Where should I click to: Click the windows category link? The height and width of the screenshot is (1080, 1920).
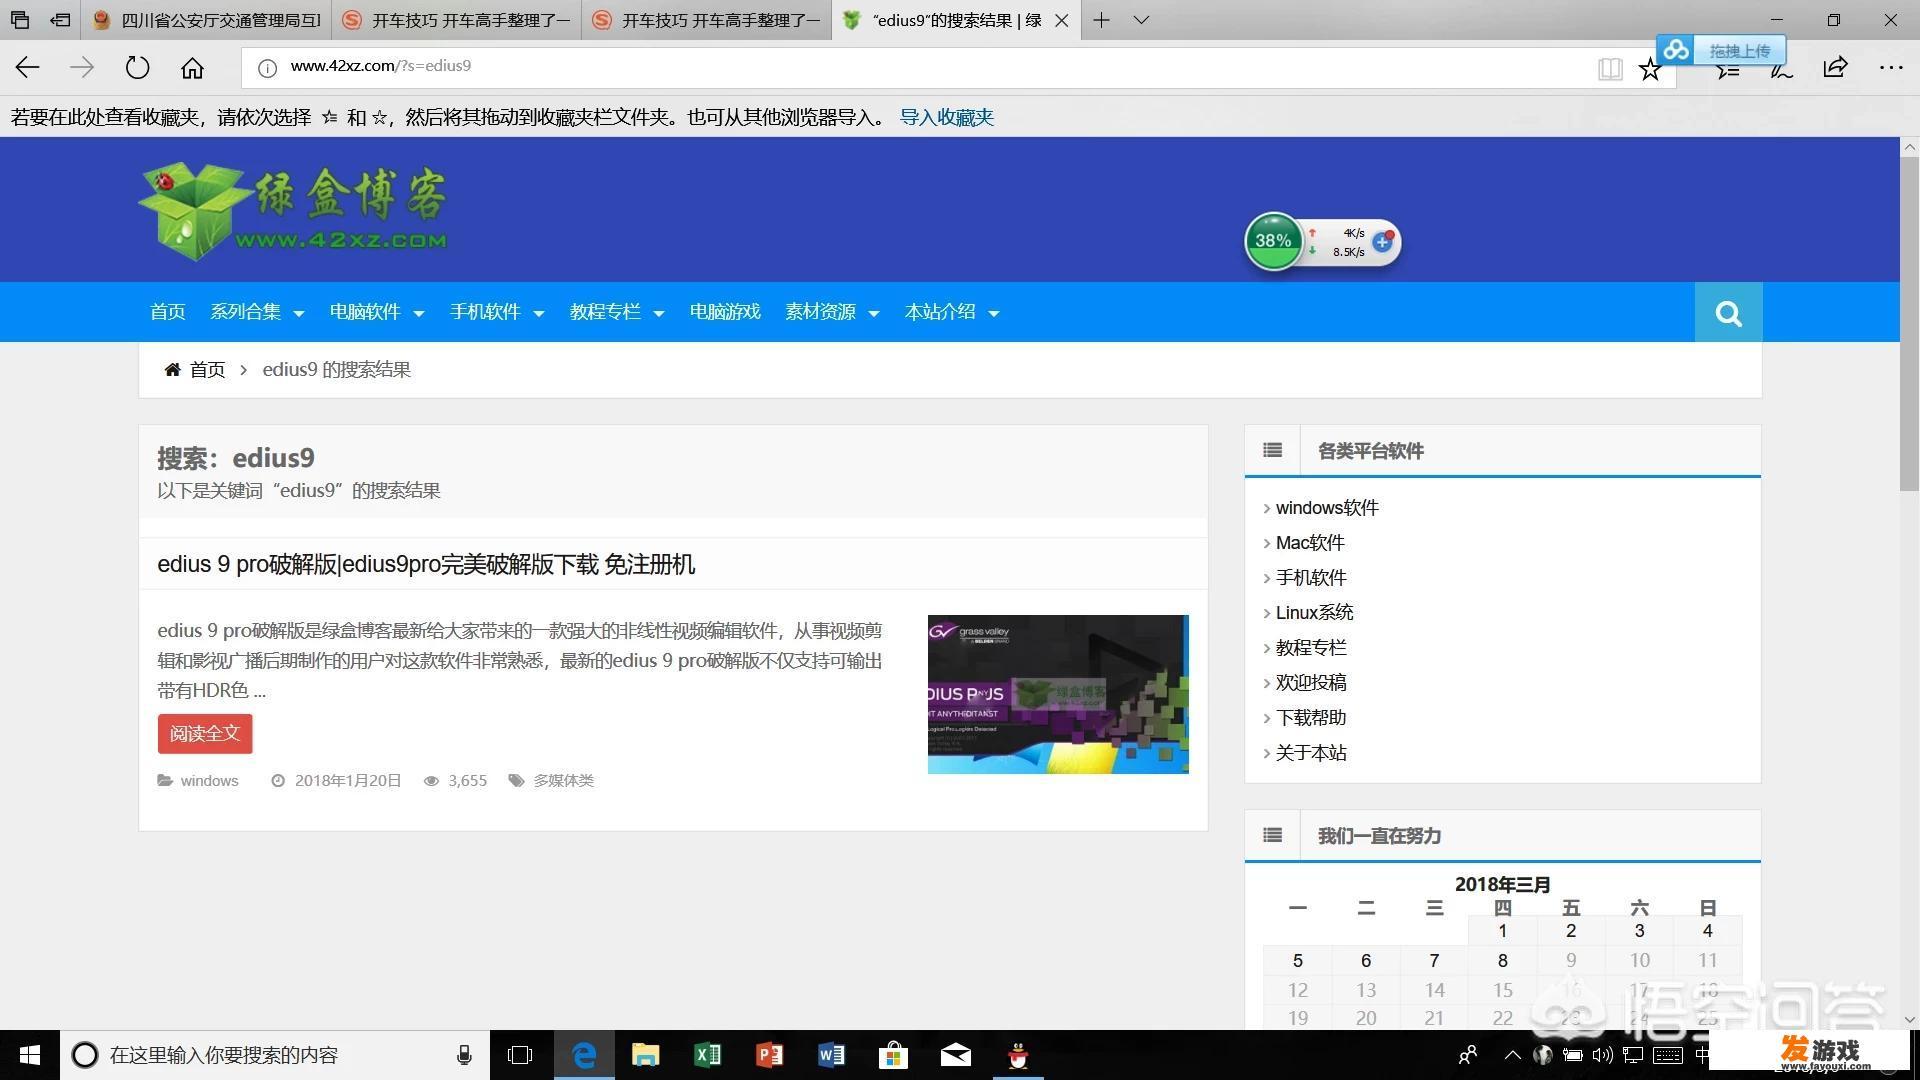pyautogui.click(x=209, y=780)
